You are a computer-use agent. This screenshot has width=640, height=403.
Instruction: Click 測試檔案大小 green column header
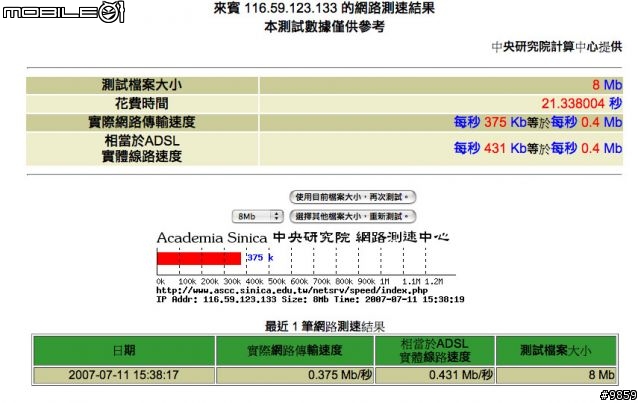556,350
